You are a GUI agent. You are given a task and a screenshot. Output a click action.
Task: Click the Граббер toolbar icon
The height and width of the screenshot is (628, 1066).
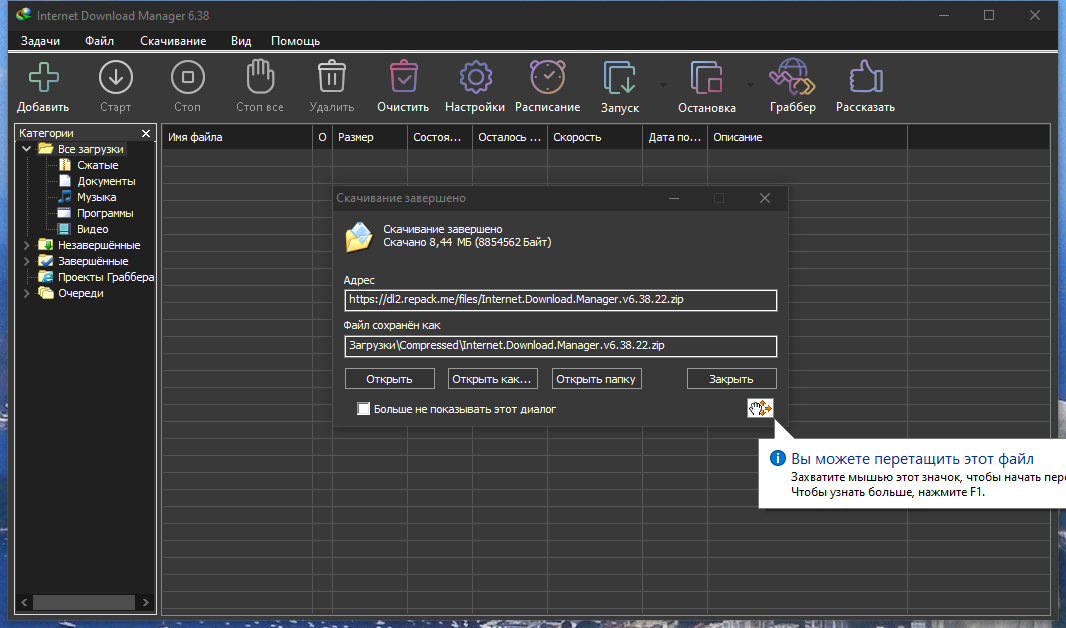792,78
